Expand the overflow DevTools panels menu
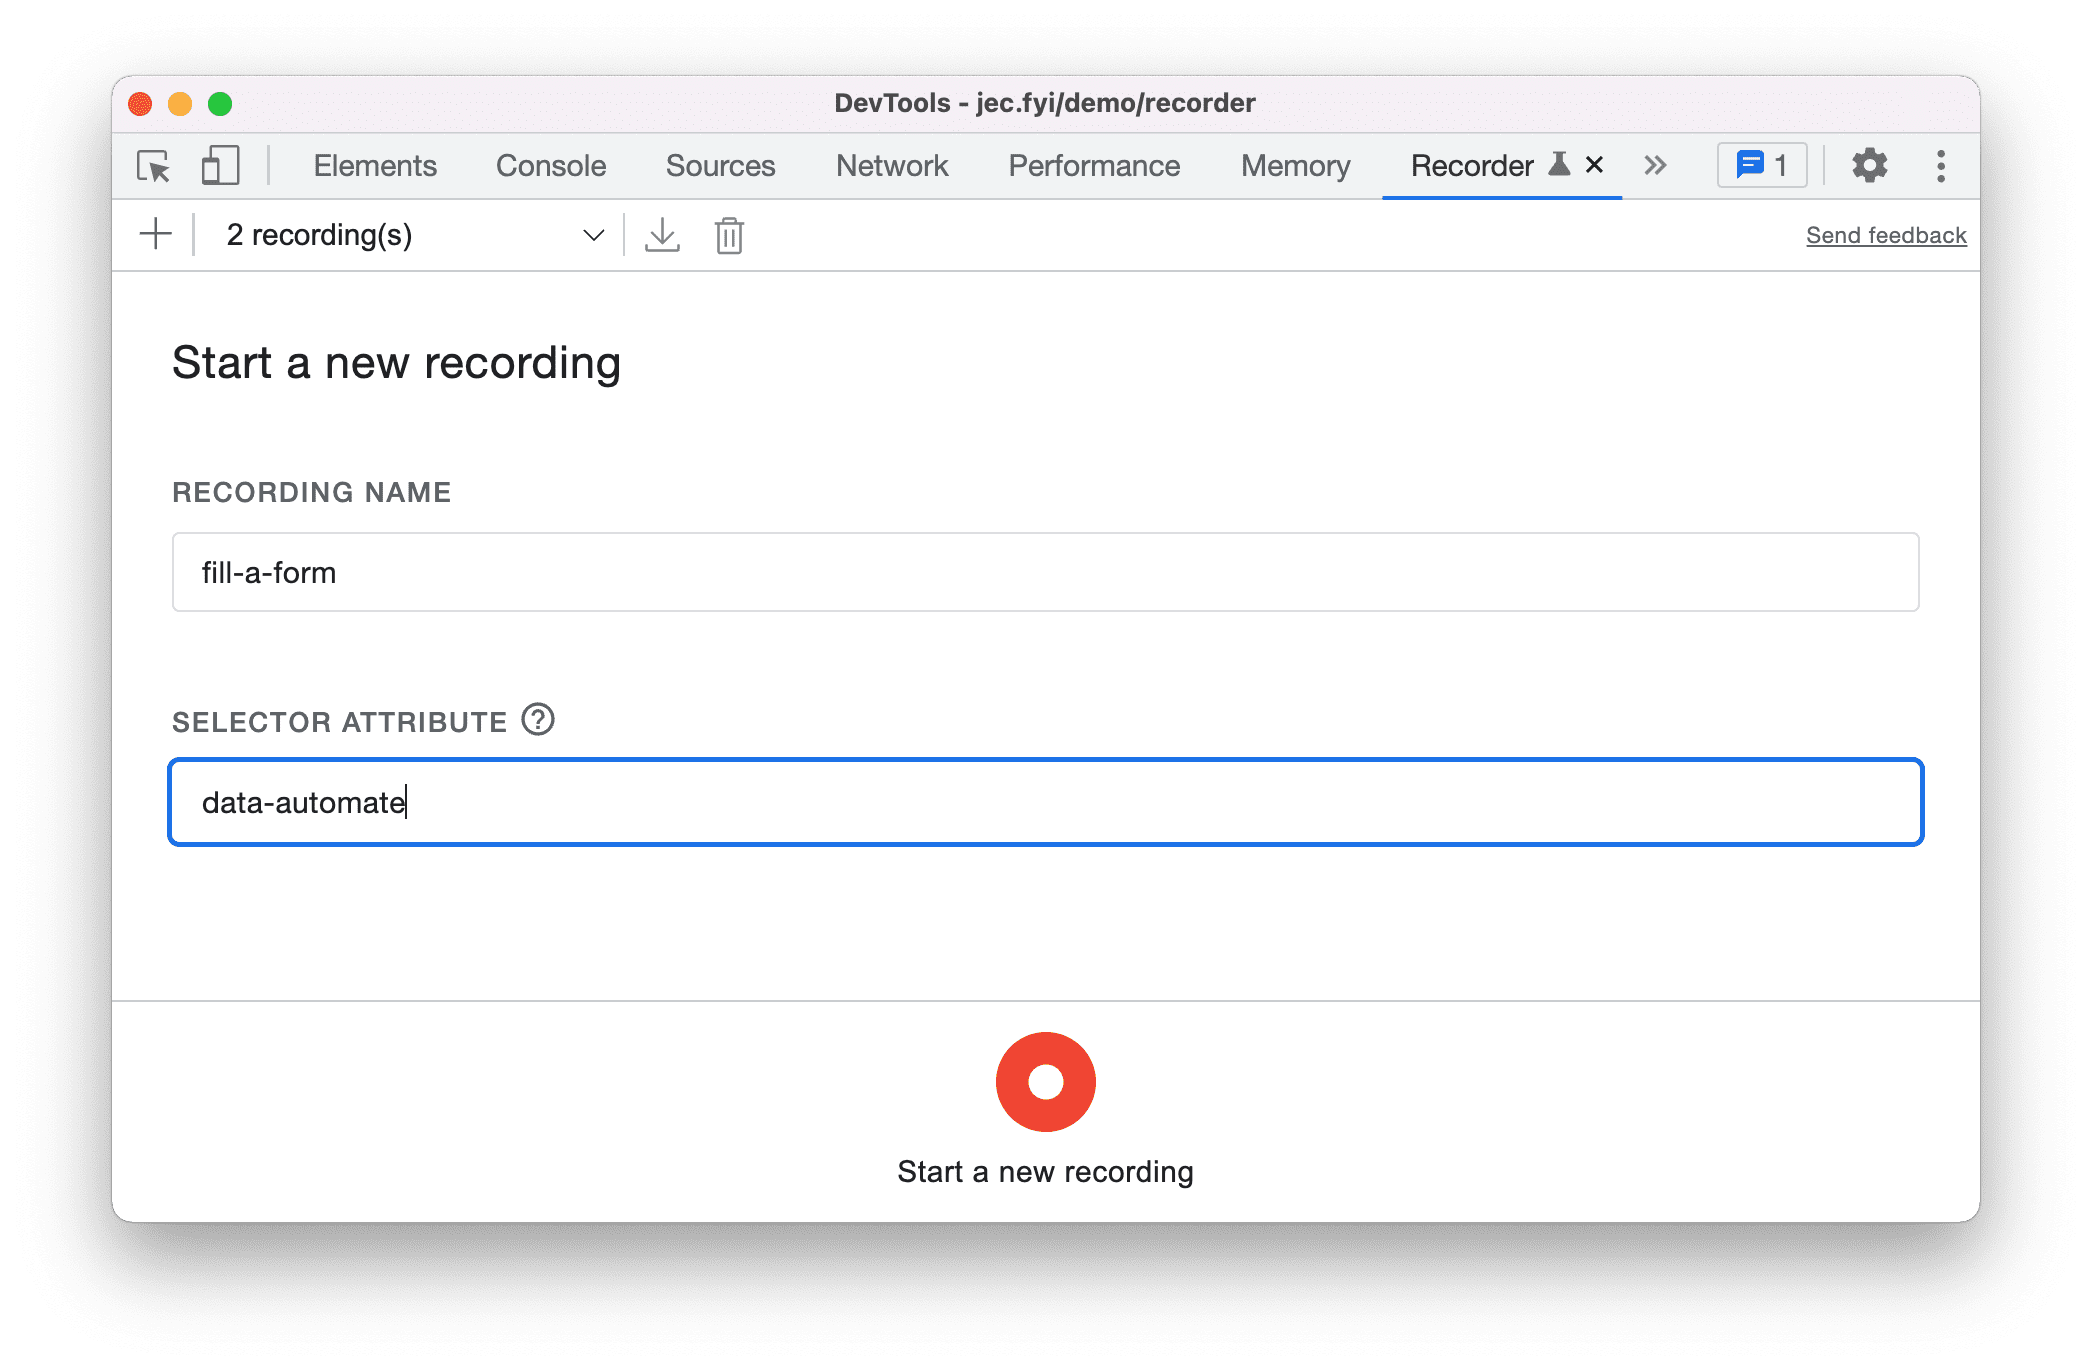Image resolution: width=2092 pixels, height=1370 pixels. (x=1656, y=165)
